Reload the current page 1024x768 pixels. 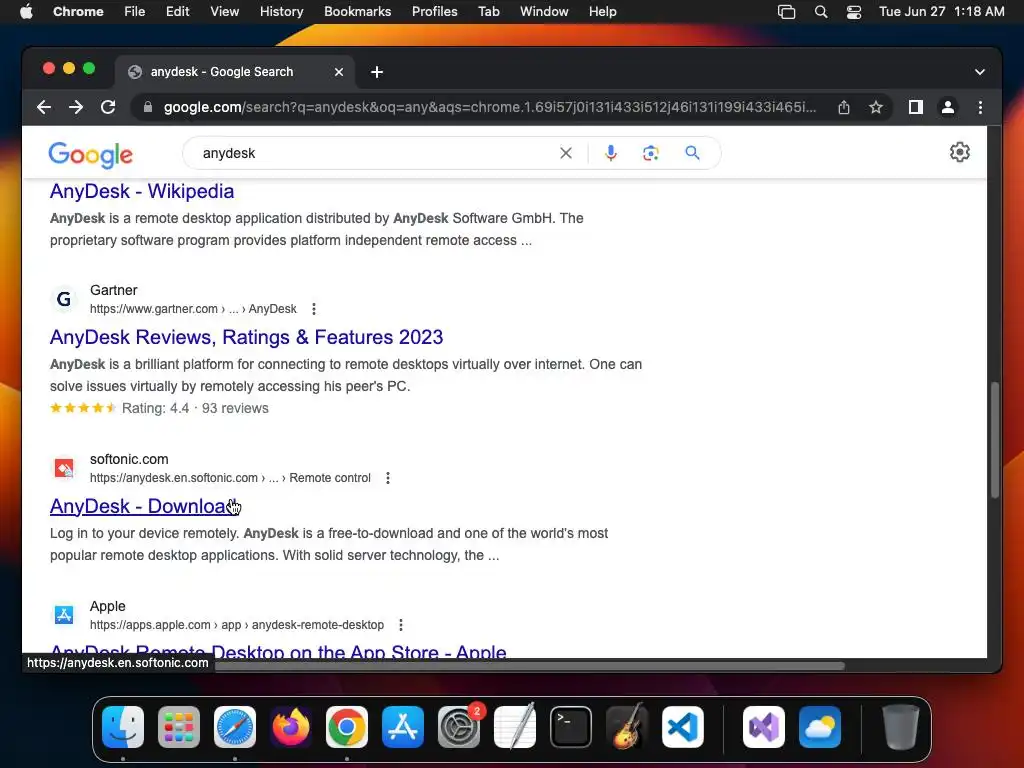click(x=108, y=107)
